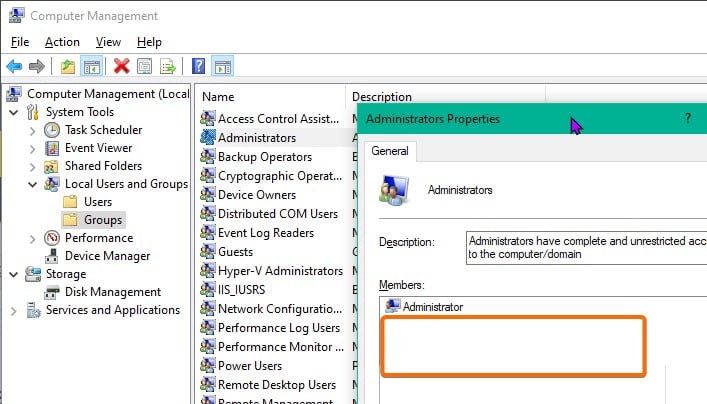Click the Device Manager icon

pos(51,256)
